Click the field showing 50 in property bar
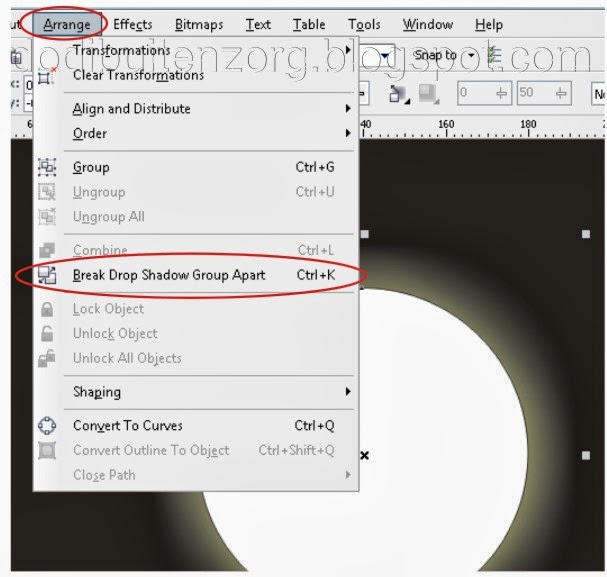The width and height of the screenshot is (607, 577). (544, 93)
